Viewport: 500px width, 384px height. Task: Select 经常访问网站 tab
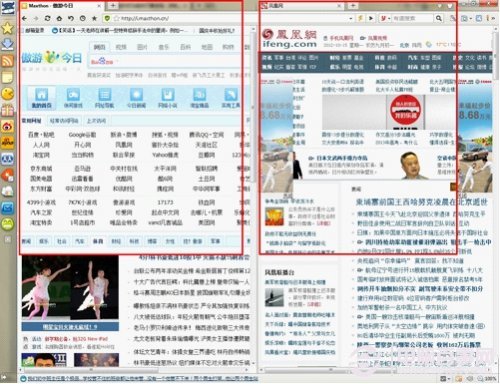(x=64, y=121)
